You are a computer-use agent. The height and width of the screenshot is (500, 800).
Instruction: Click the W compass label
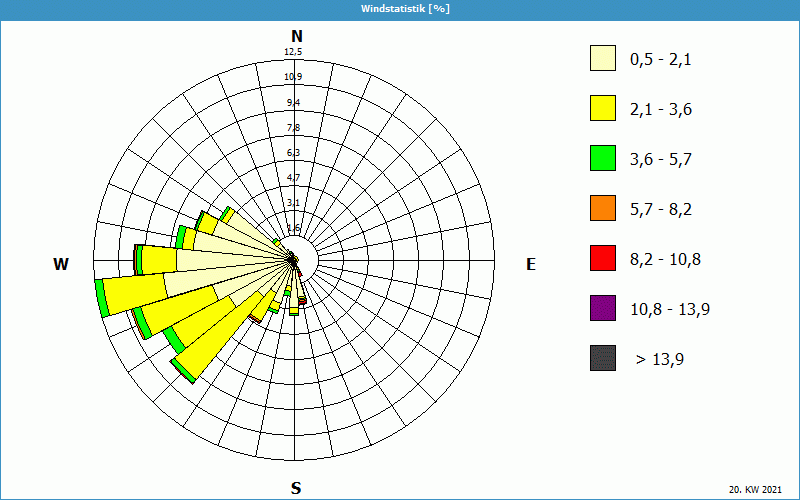(61, 264)
